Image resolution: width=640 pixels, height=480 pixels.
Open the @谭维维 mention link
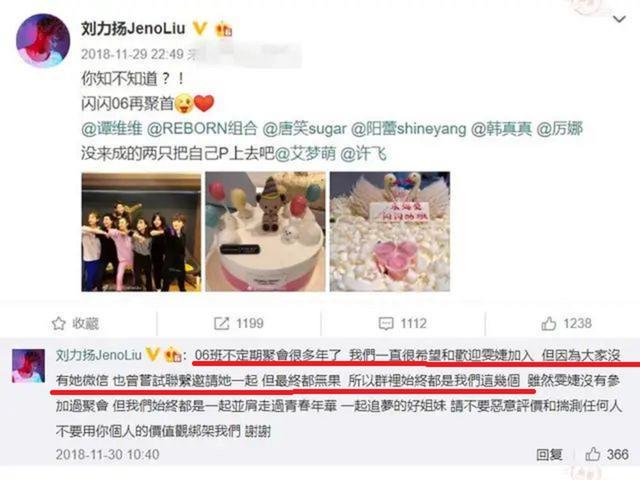click(x=112, y=129)
